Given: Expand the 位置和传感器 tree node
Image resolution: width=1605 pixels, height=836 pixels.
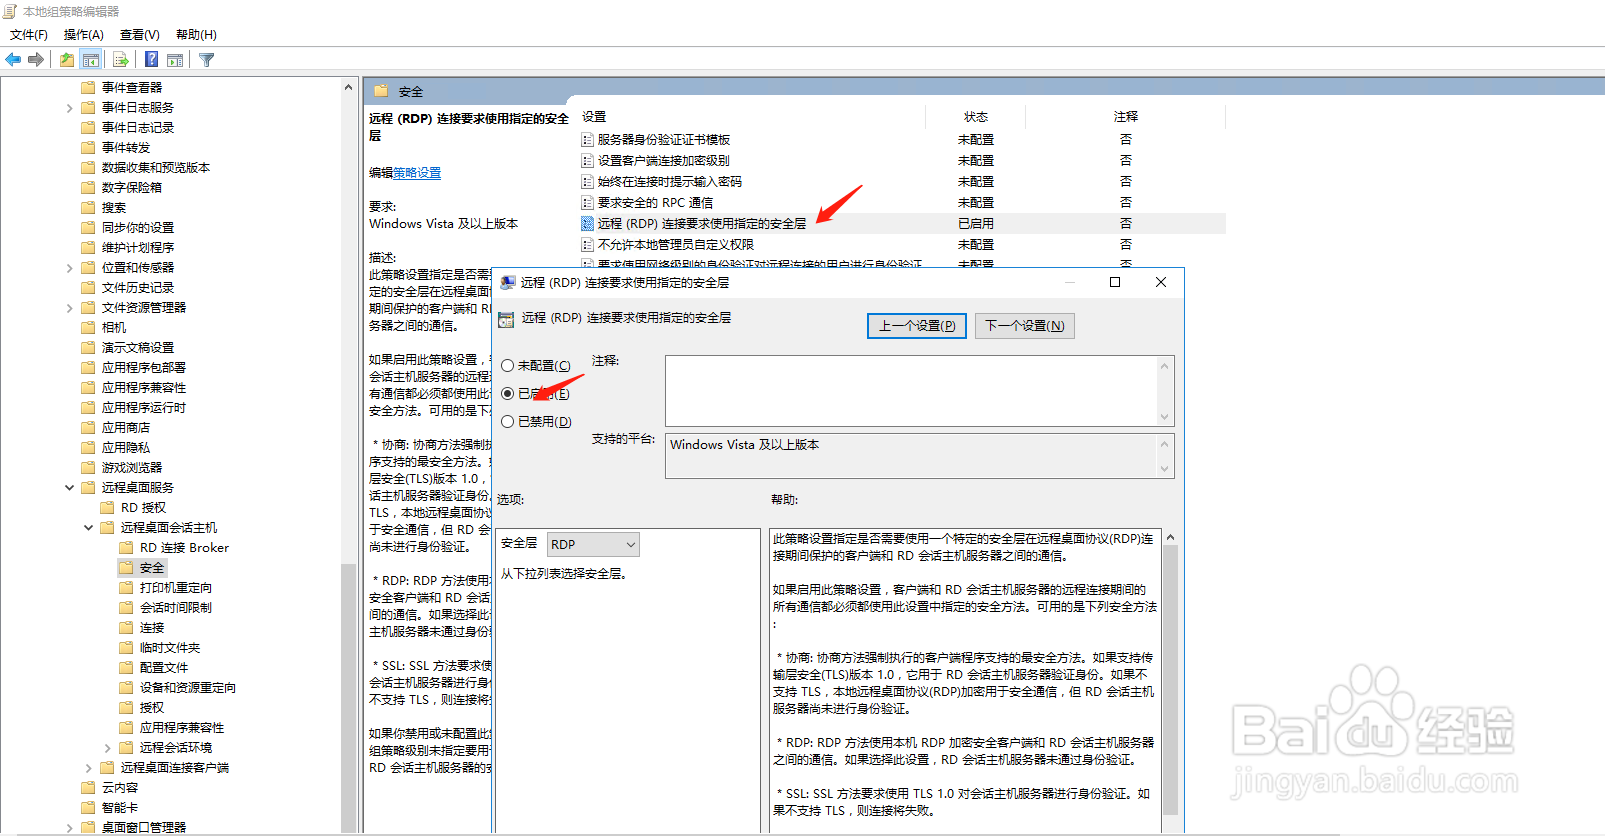Looking at the screenshot, I should pyautogui.click(x=69, y=268).
